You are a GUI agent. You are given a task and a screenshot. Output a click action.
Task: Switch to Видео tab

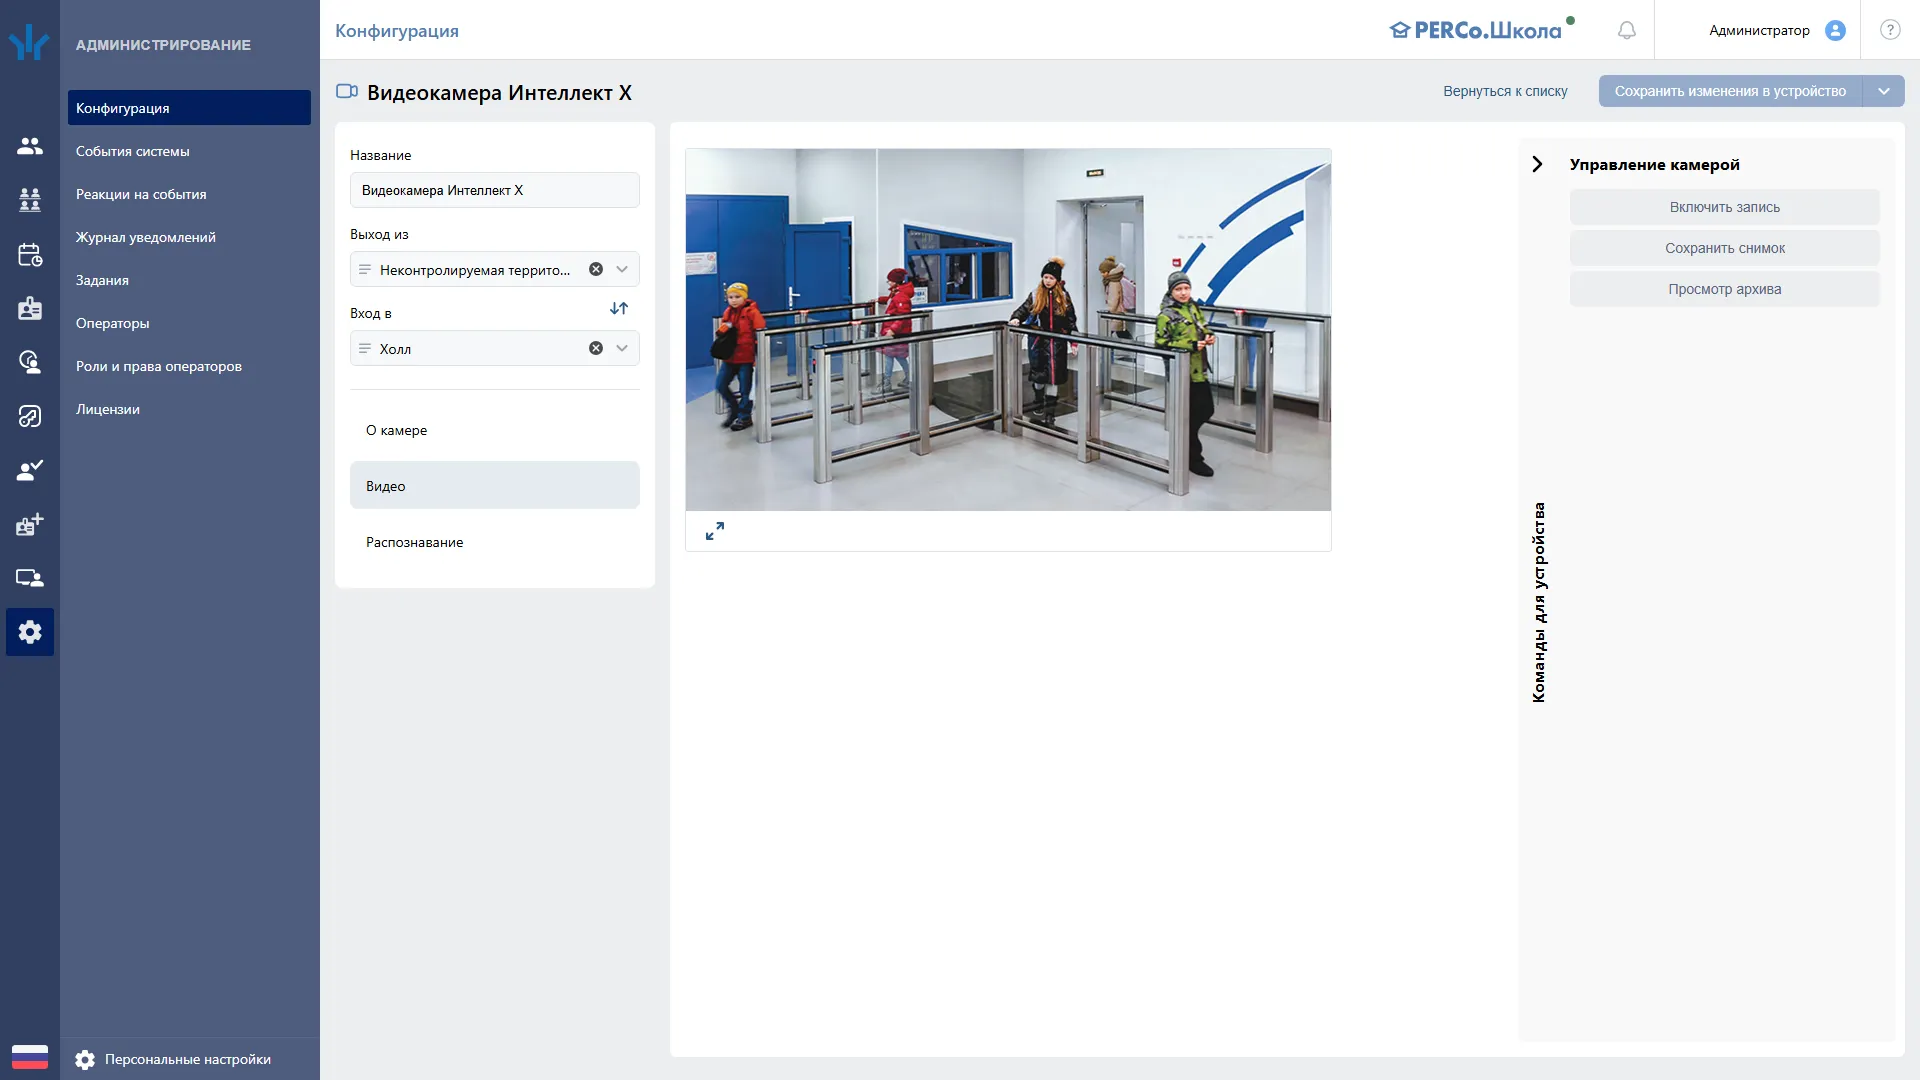(x=495, y=486)
